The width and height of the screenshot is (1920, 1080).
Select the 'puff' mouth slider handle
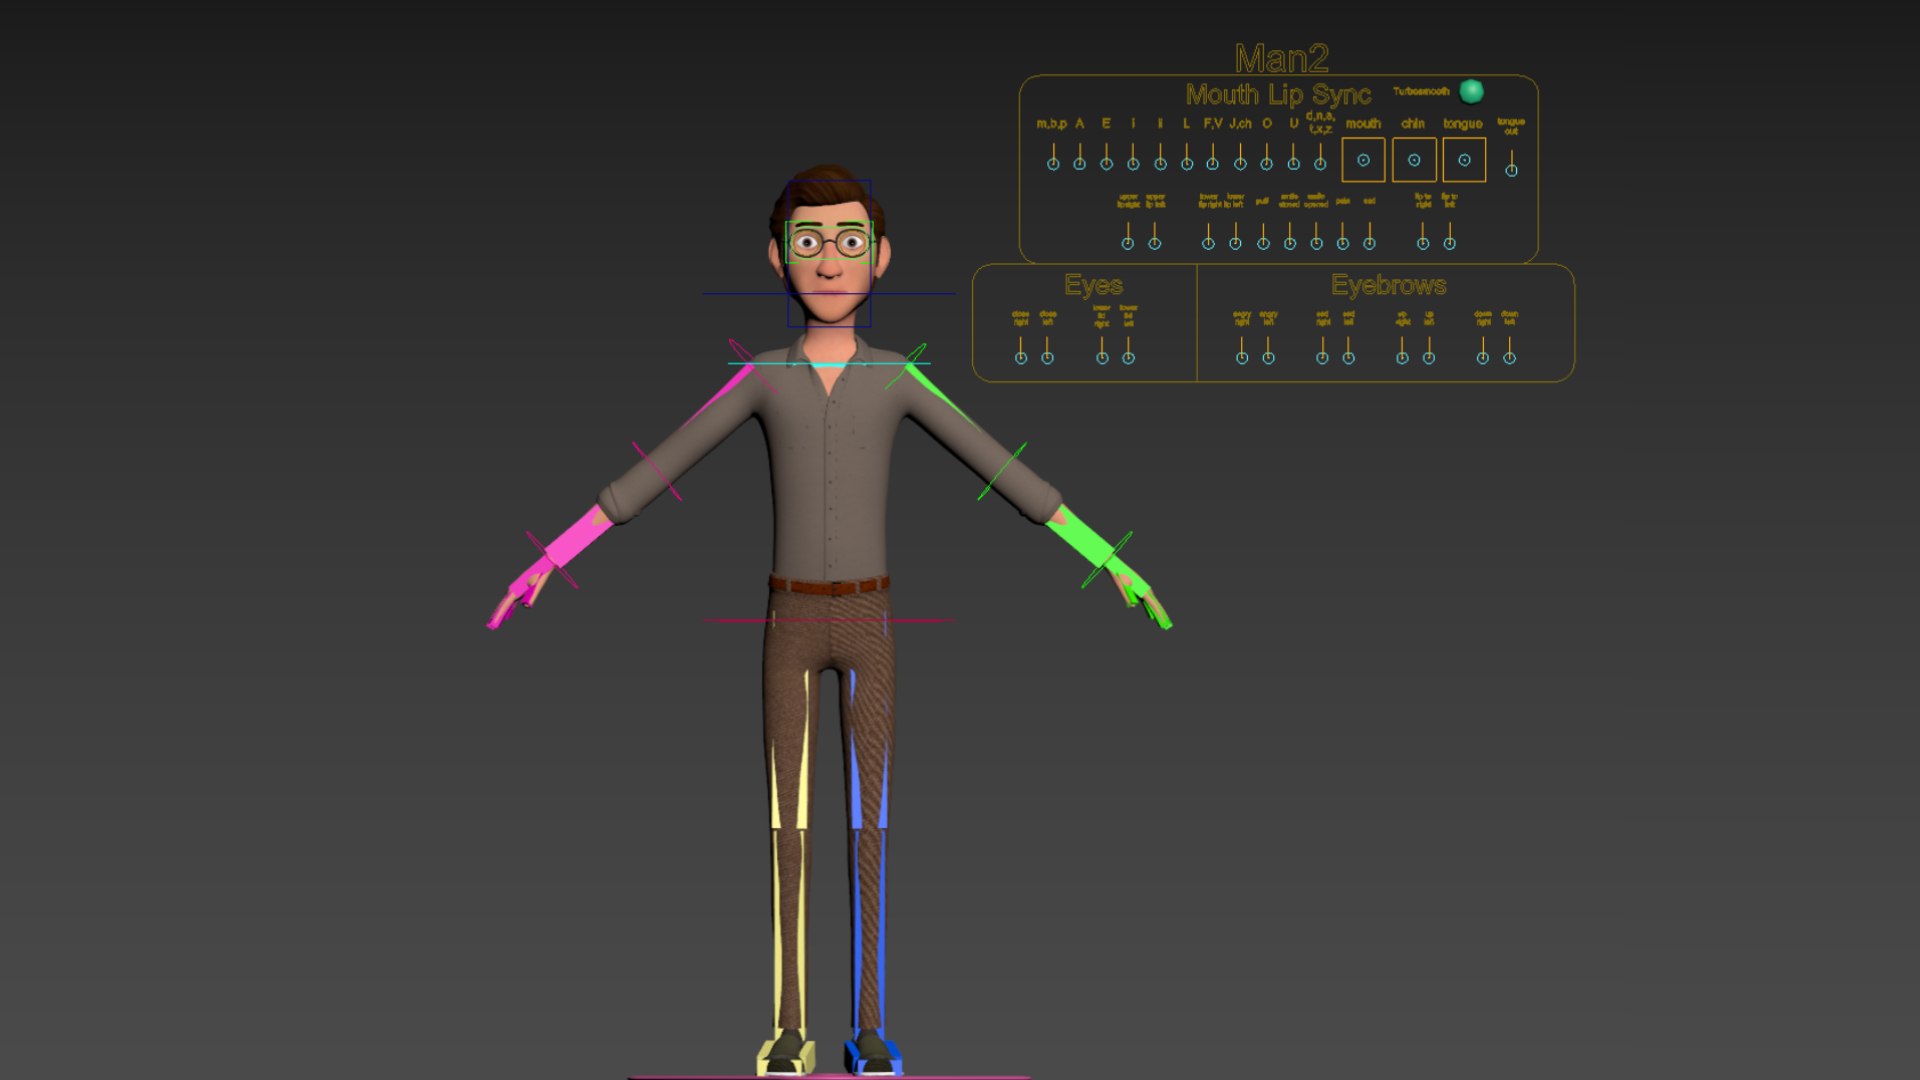[1263, 243]
